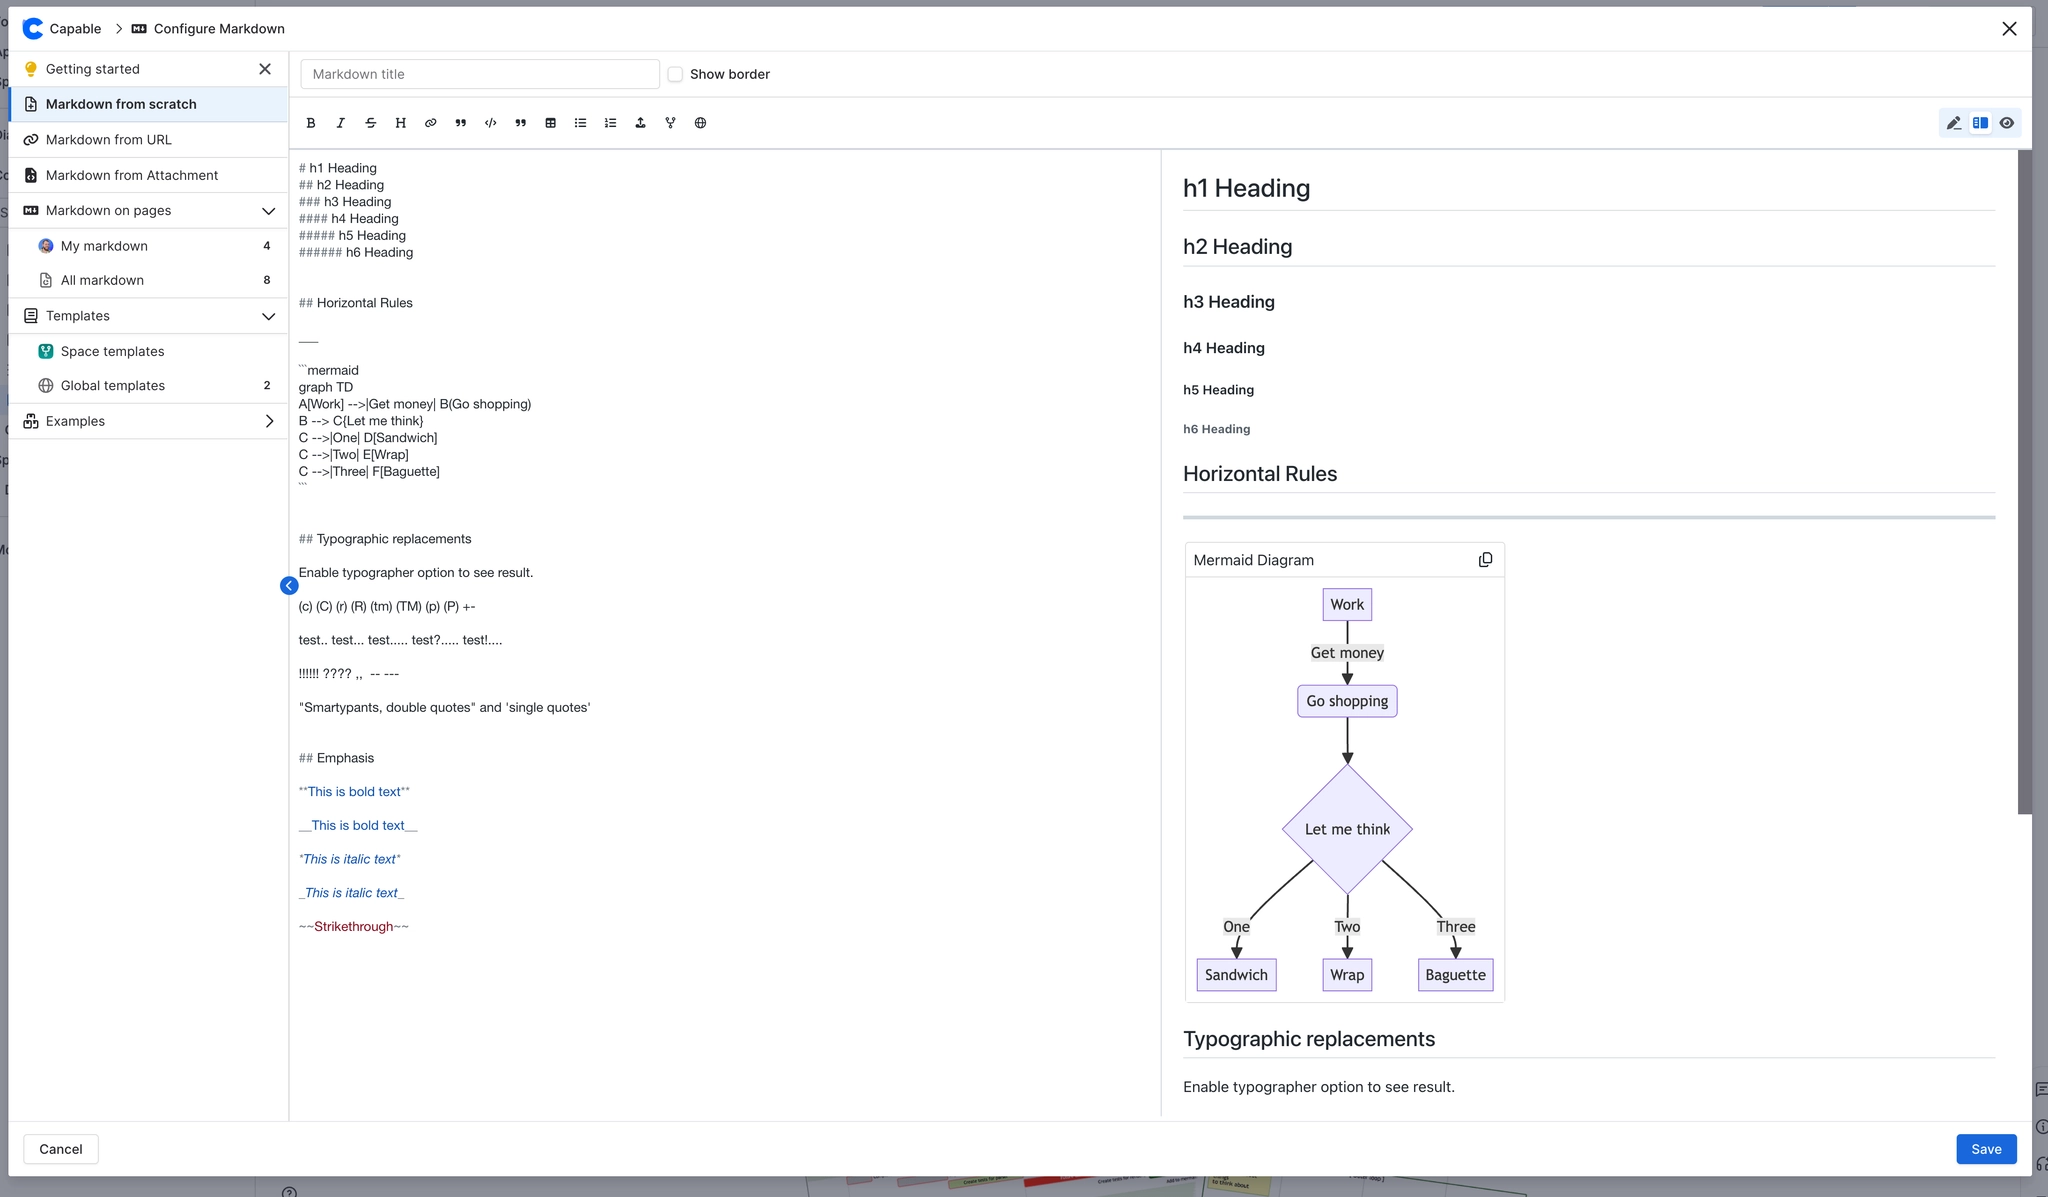
Task: Apply italic formatting
Action: 340,122
